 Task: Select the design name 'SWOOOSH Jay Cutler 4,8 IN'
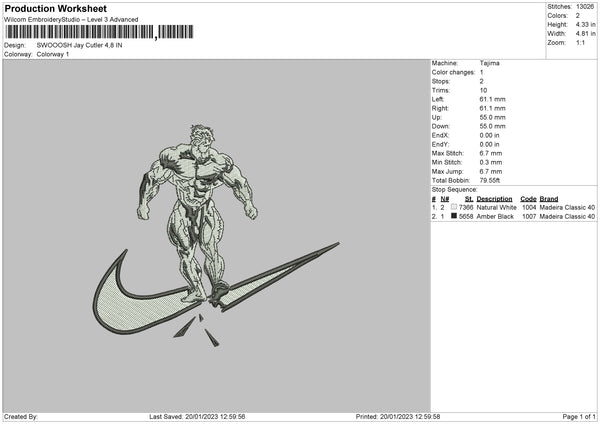point(80,45)
